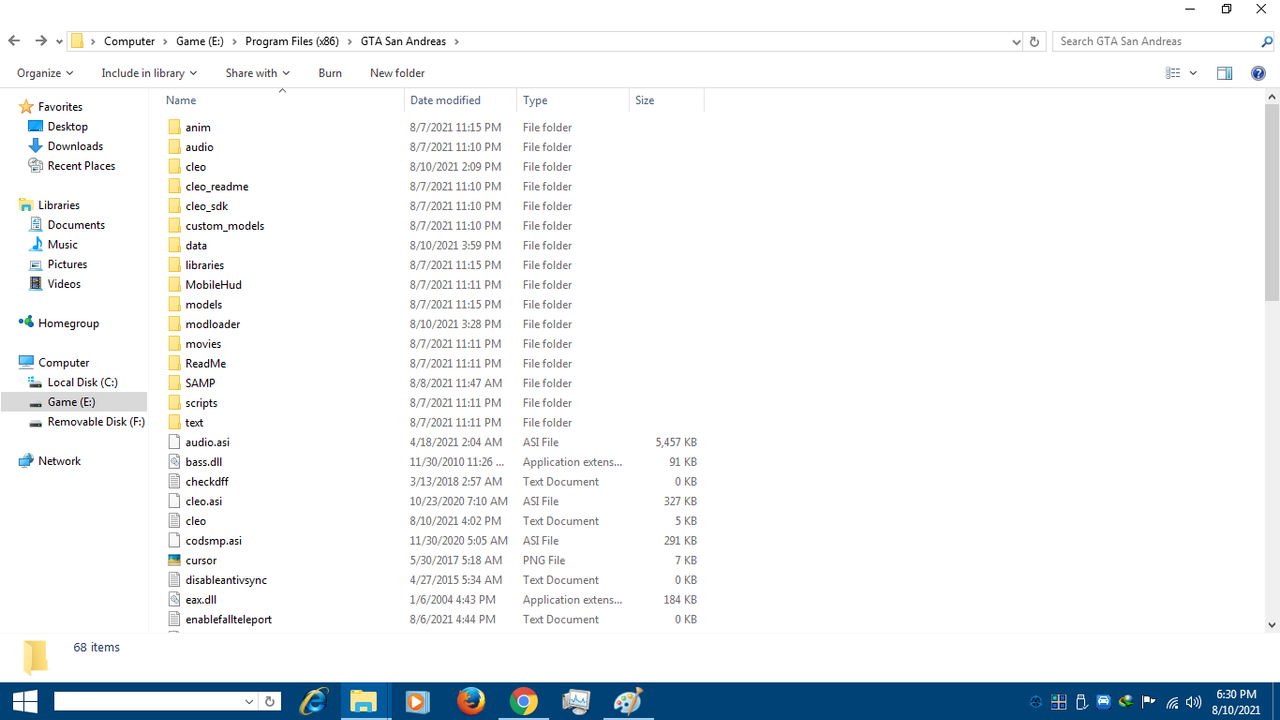Click the search magnifier icon
Image resolution: width=1280 pixels, height=720 pixels.
(1267, 41)
